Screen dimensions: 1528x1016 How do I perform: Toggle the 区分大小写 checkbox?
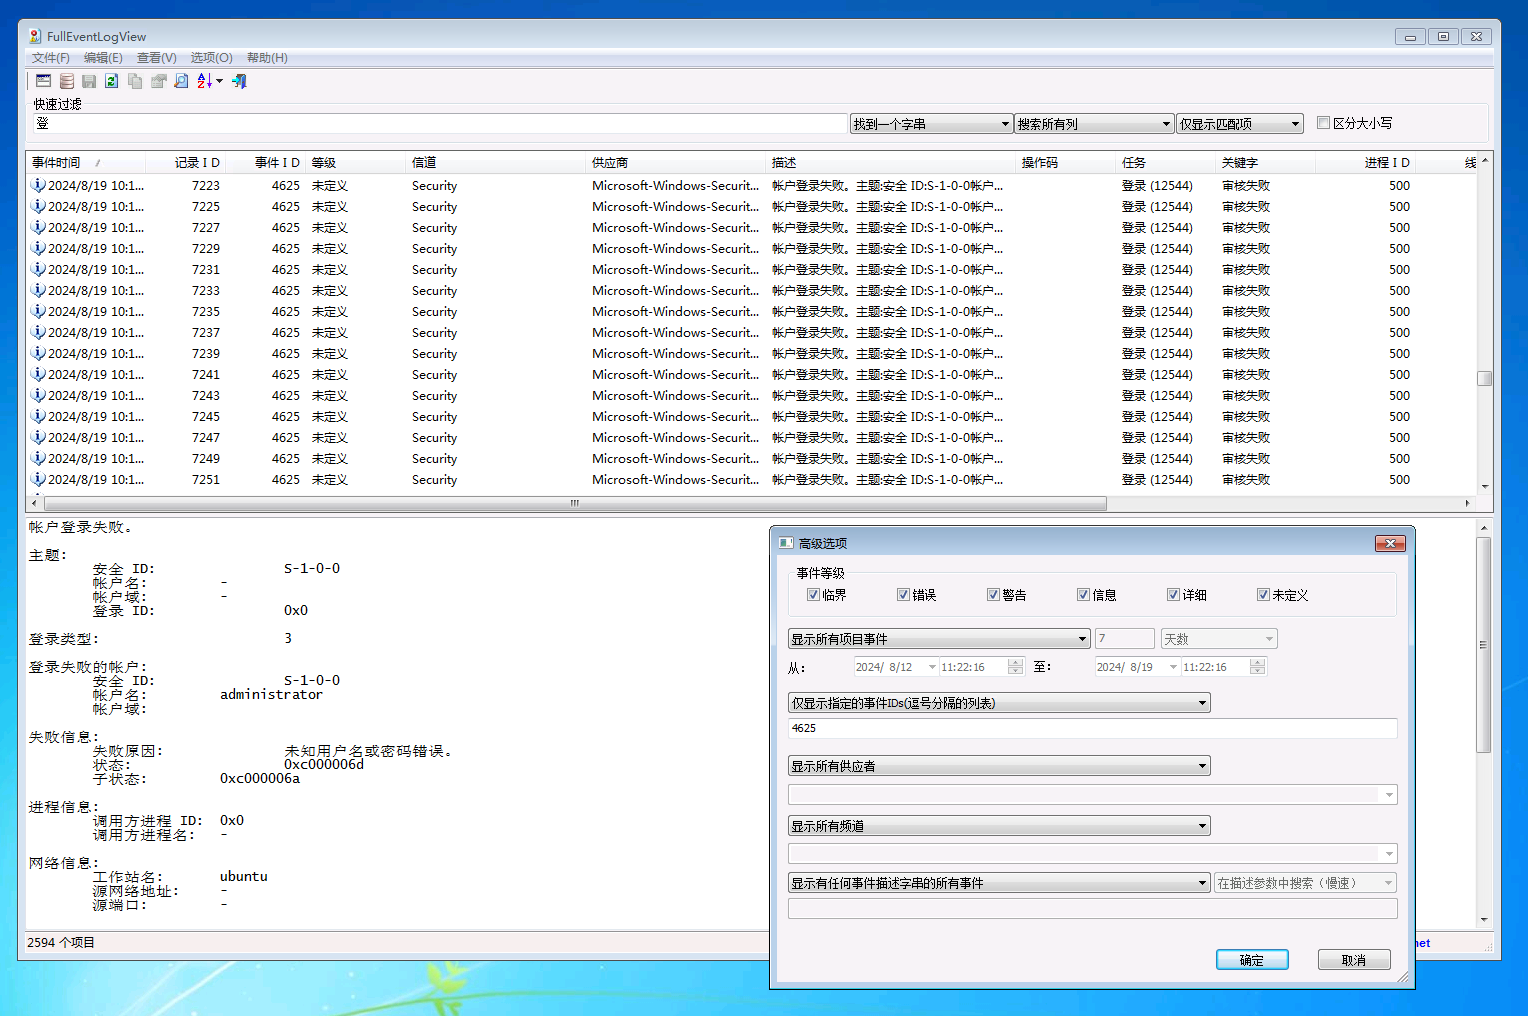coord(1323,123)
